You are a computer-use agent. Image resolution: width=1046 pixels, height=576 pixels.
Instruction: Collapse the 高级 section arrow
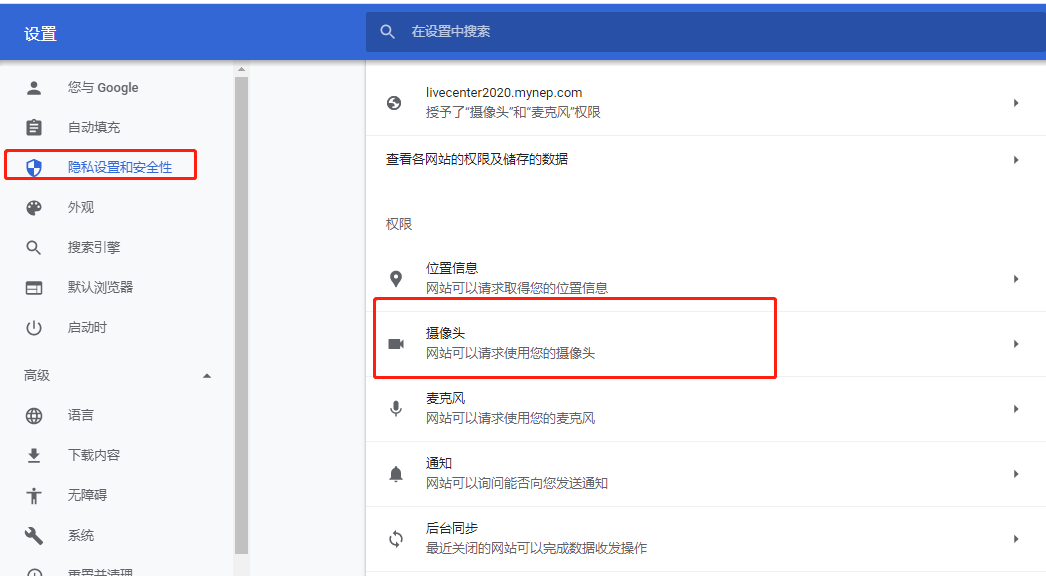(207, 375)
